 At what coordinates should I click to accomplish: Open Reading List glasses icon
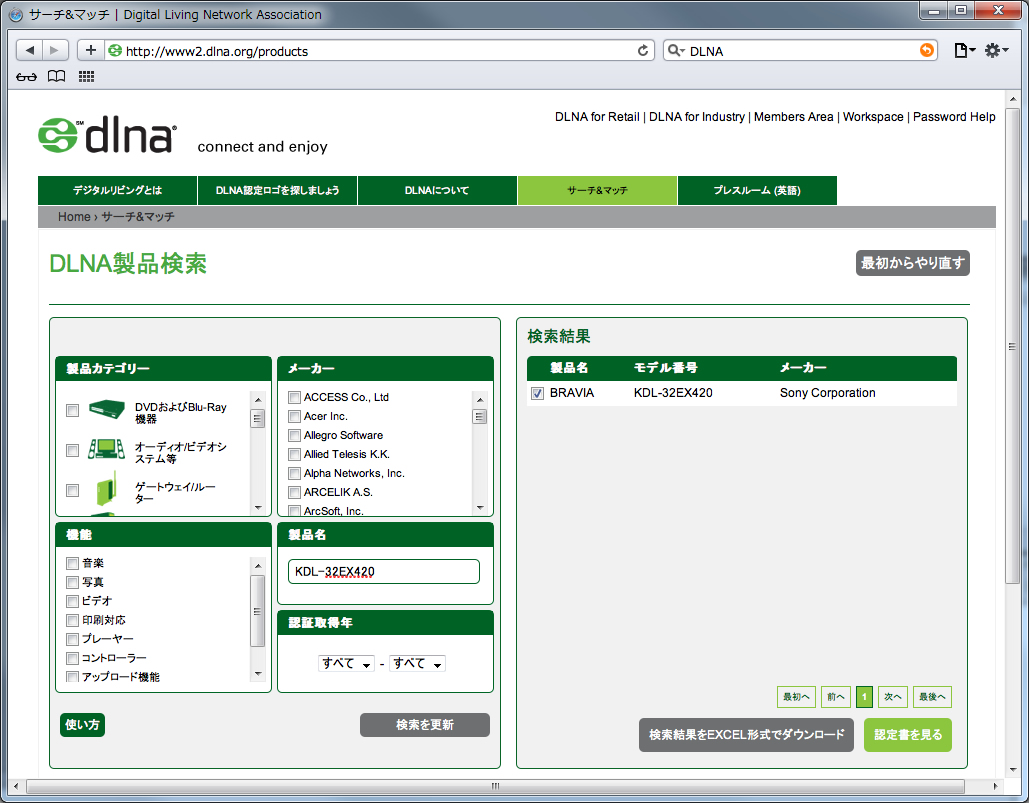[26, 77]
